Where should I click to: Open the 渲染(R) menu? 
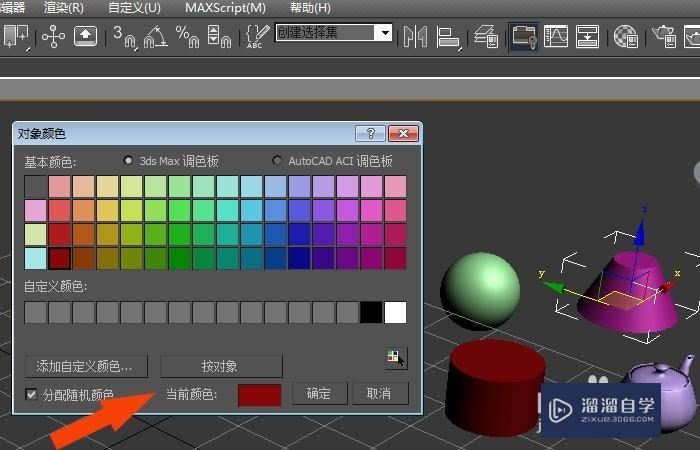(64, 8)
